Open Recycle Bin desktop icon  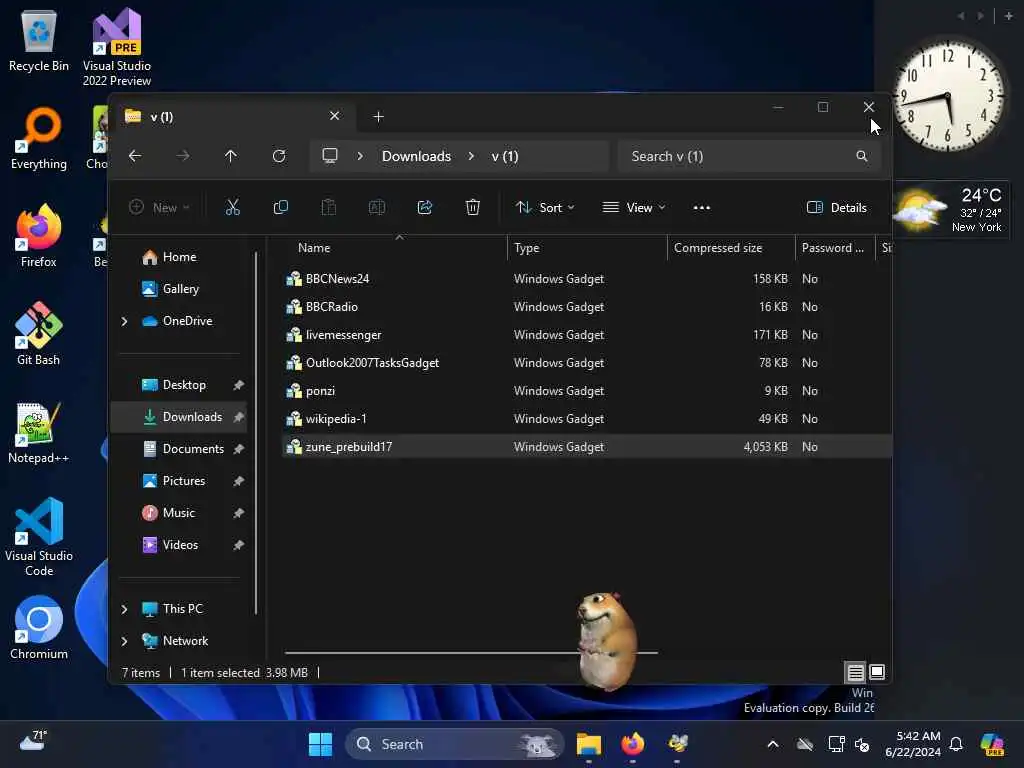click(39, 42)
